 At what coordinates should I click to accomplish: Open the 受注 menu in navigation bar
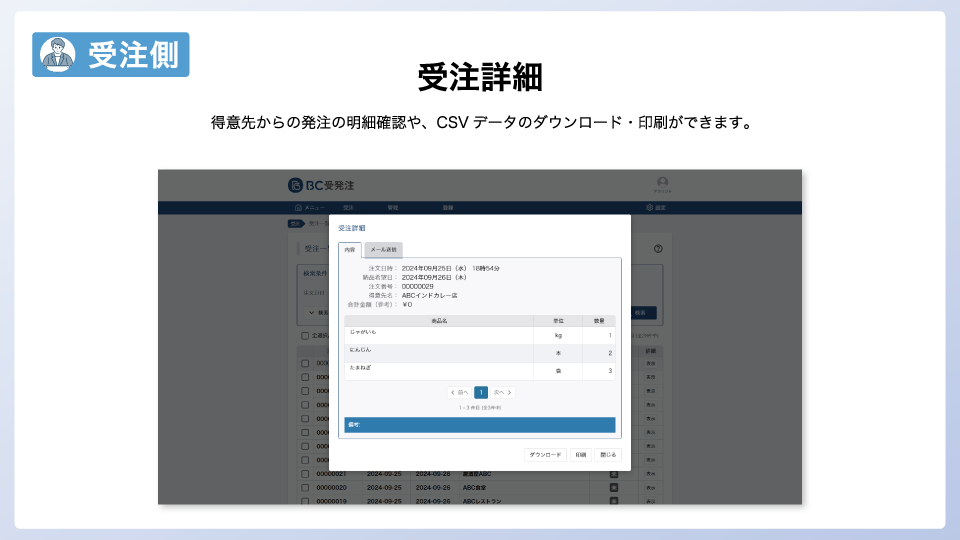tap(348, 208)
